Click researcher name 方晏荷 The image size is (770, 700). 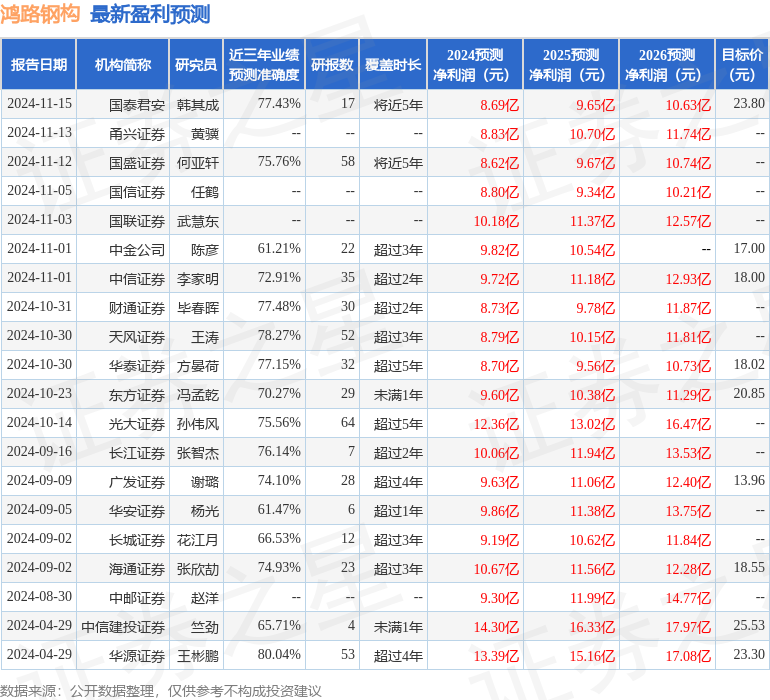click(x=198, y=366)
